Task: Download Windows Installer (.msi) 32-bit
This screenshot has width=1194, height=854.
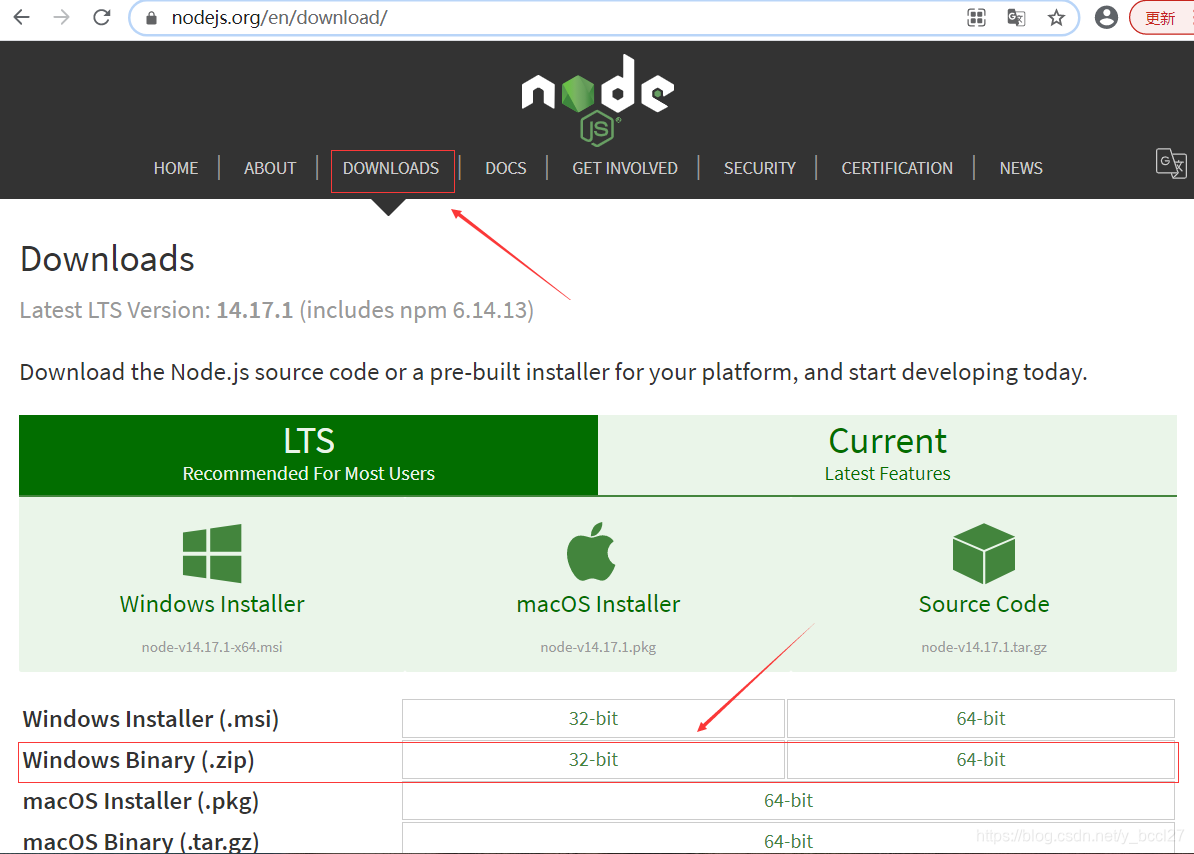Action: (593, 719)
